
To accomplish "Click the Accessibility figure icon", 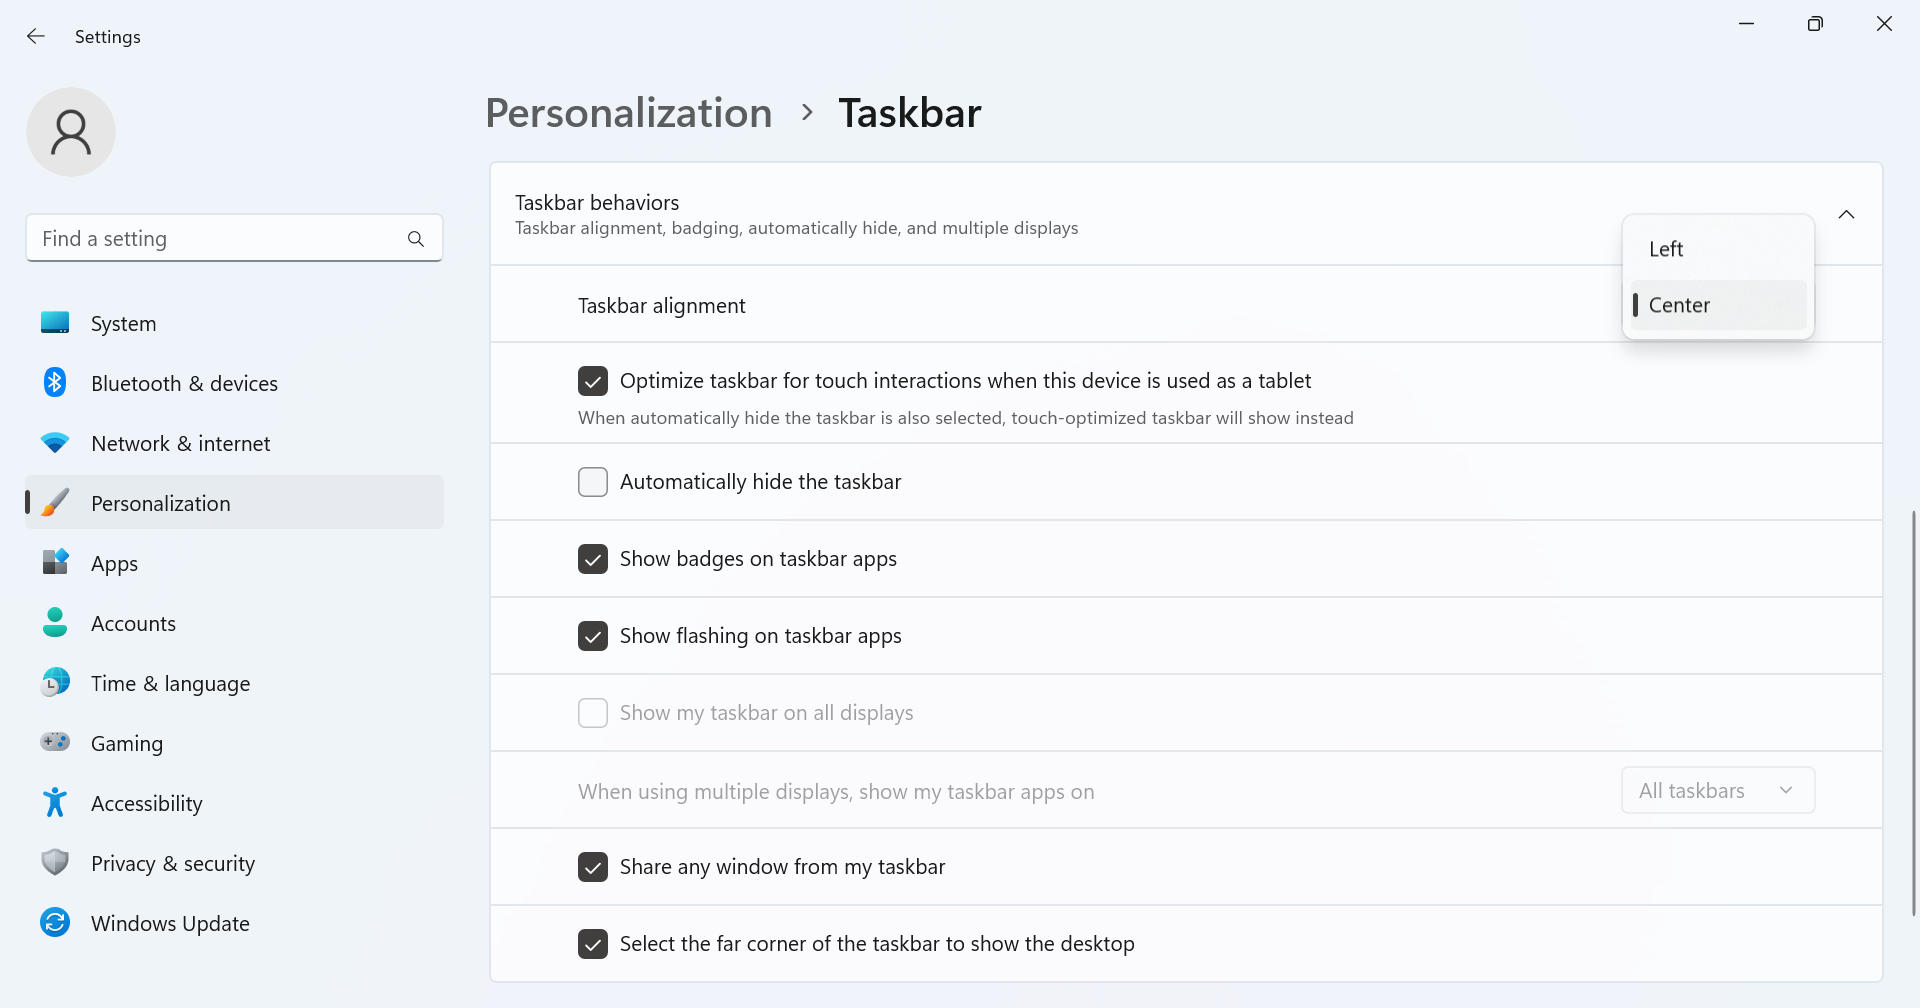I will tap(55, 802).
